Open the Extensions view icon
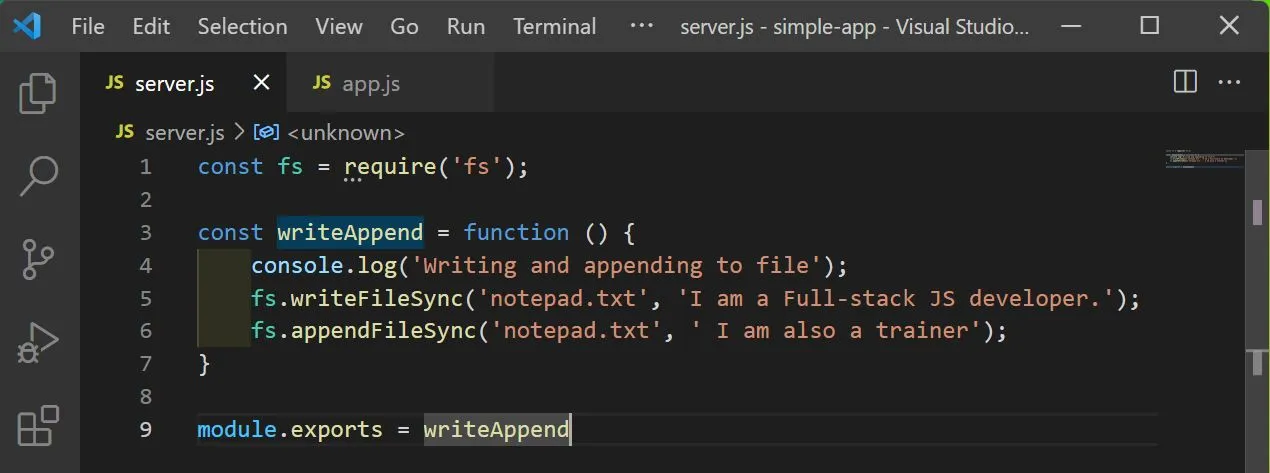 tap(39, 426)
